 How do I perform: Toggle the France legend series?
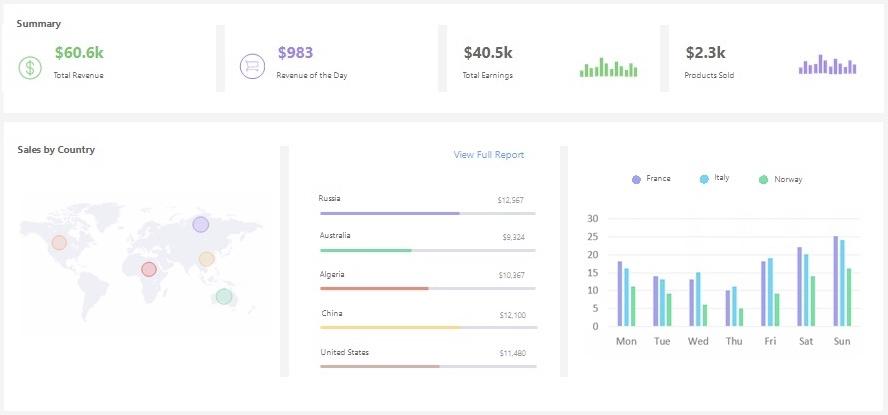[651, 178]
